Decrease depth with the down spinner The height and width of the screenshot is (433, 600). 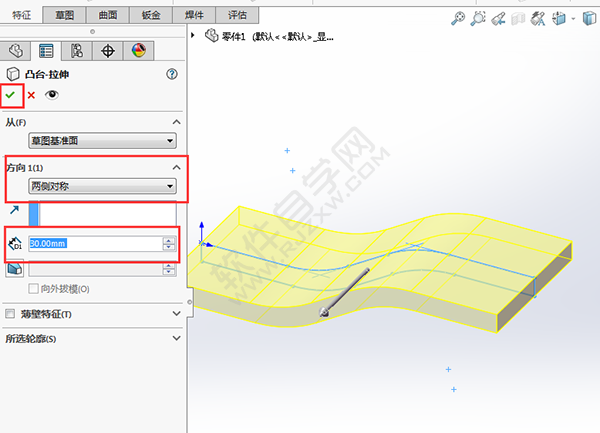pos(169,247)
